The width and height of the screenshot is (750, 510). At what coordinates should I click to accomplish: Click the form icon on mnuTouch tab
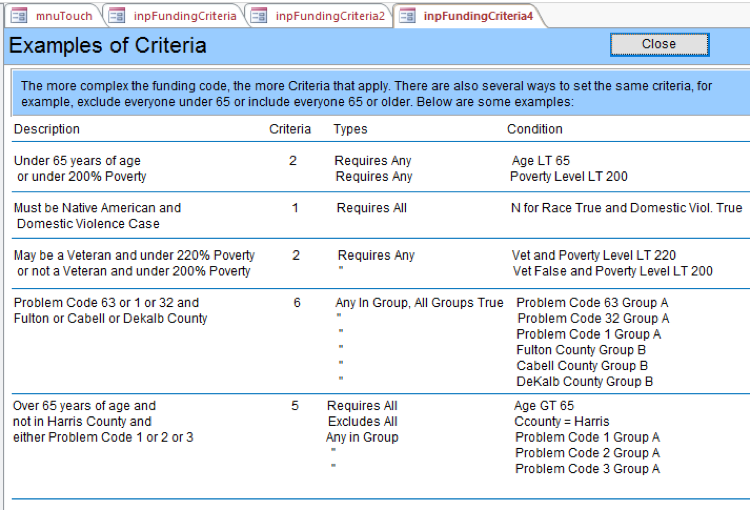[x=19, y=16]
